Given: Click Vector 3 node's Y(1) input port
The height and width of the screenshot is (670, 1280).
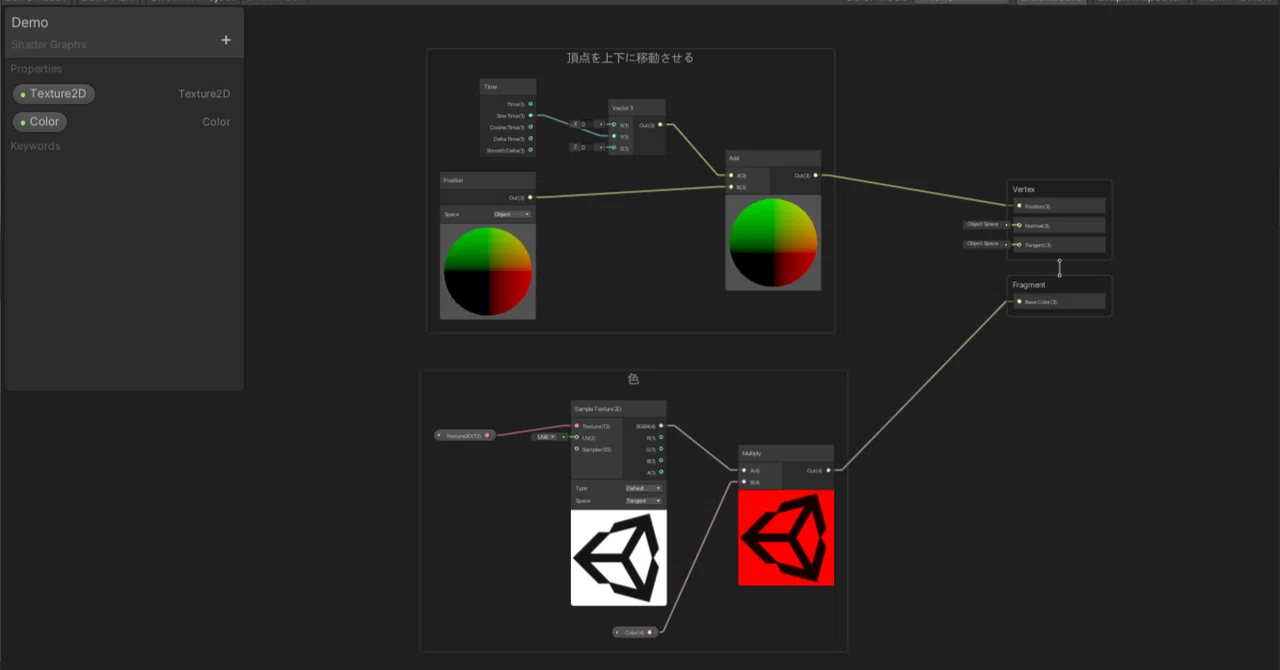Looking at the screenshot, I should [x=614, y=136].
